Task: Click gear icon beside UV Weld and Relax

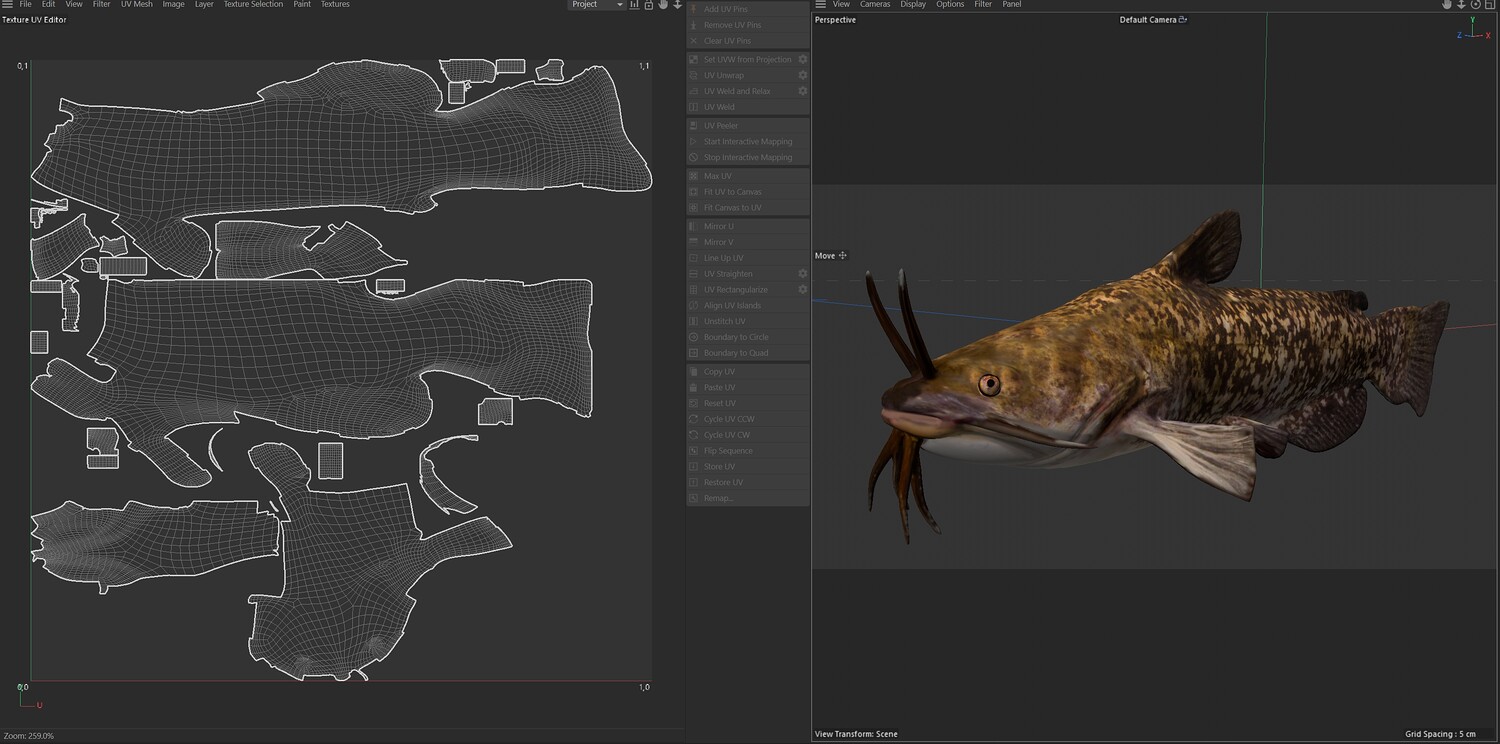Action: click(802, 91)
